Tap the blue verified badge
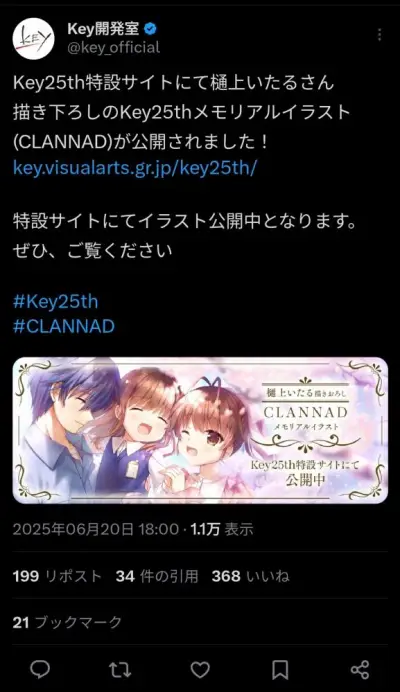This screenshot has height=692, width=400. click(151, 29)
